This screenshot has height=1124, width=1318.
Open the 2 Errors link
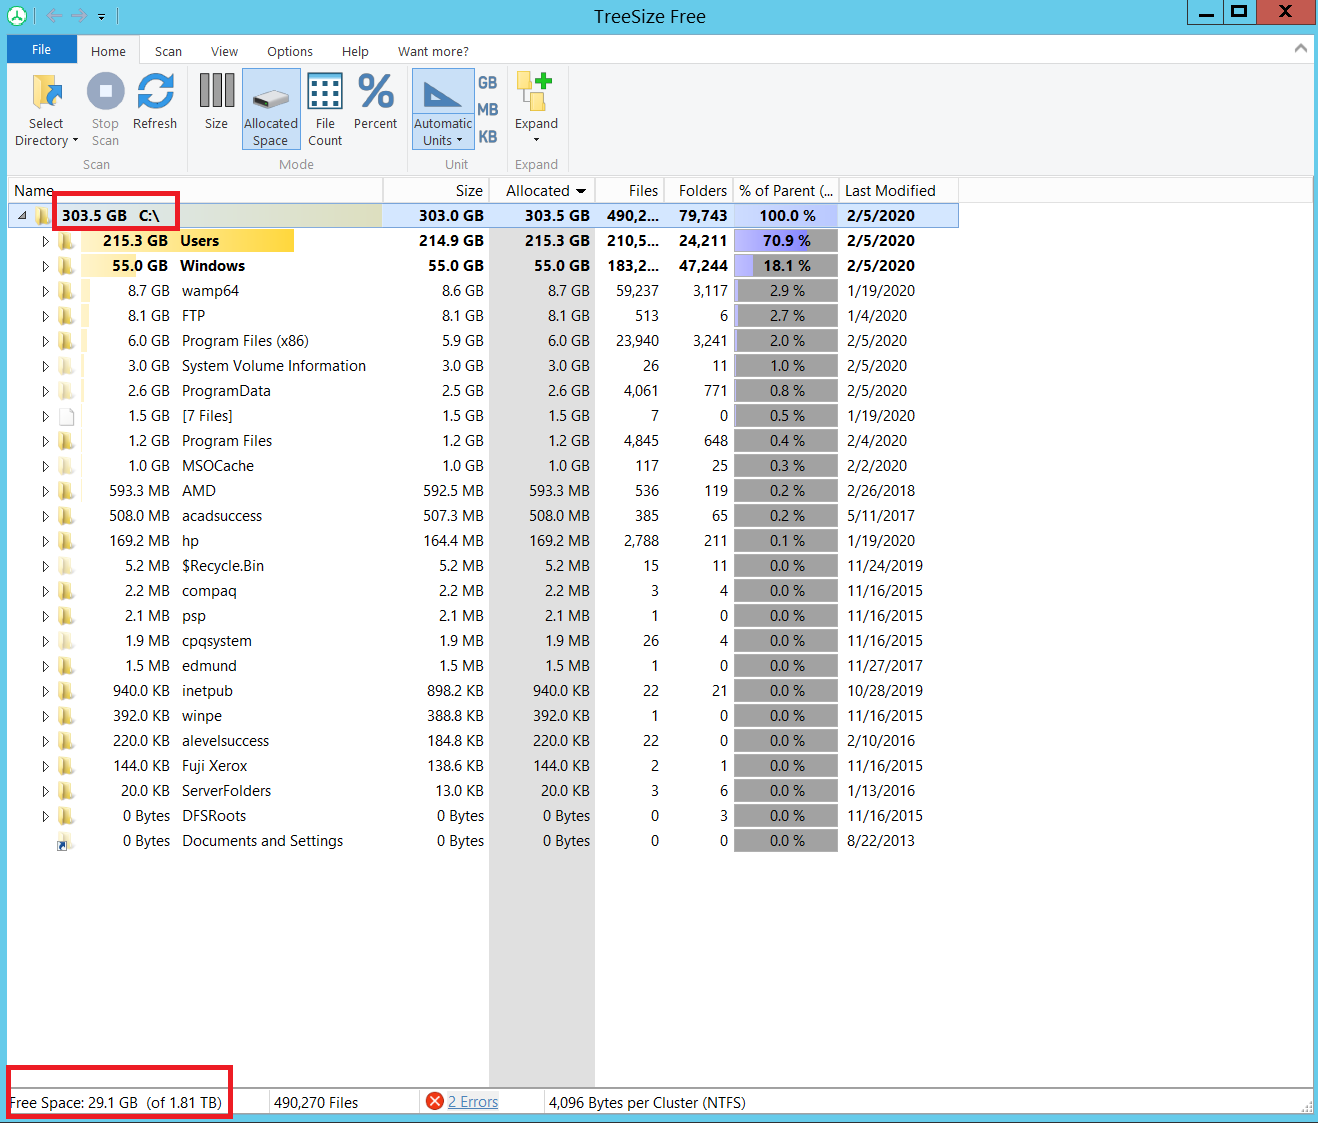(473, 1102)
